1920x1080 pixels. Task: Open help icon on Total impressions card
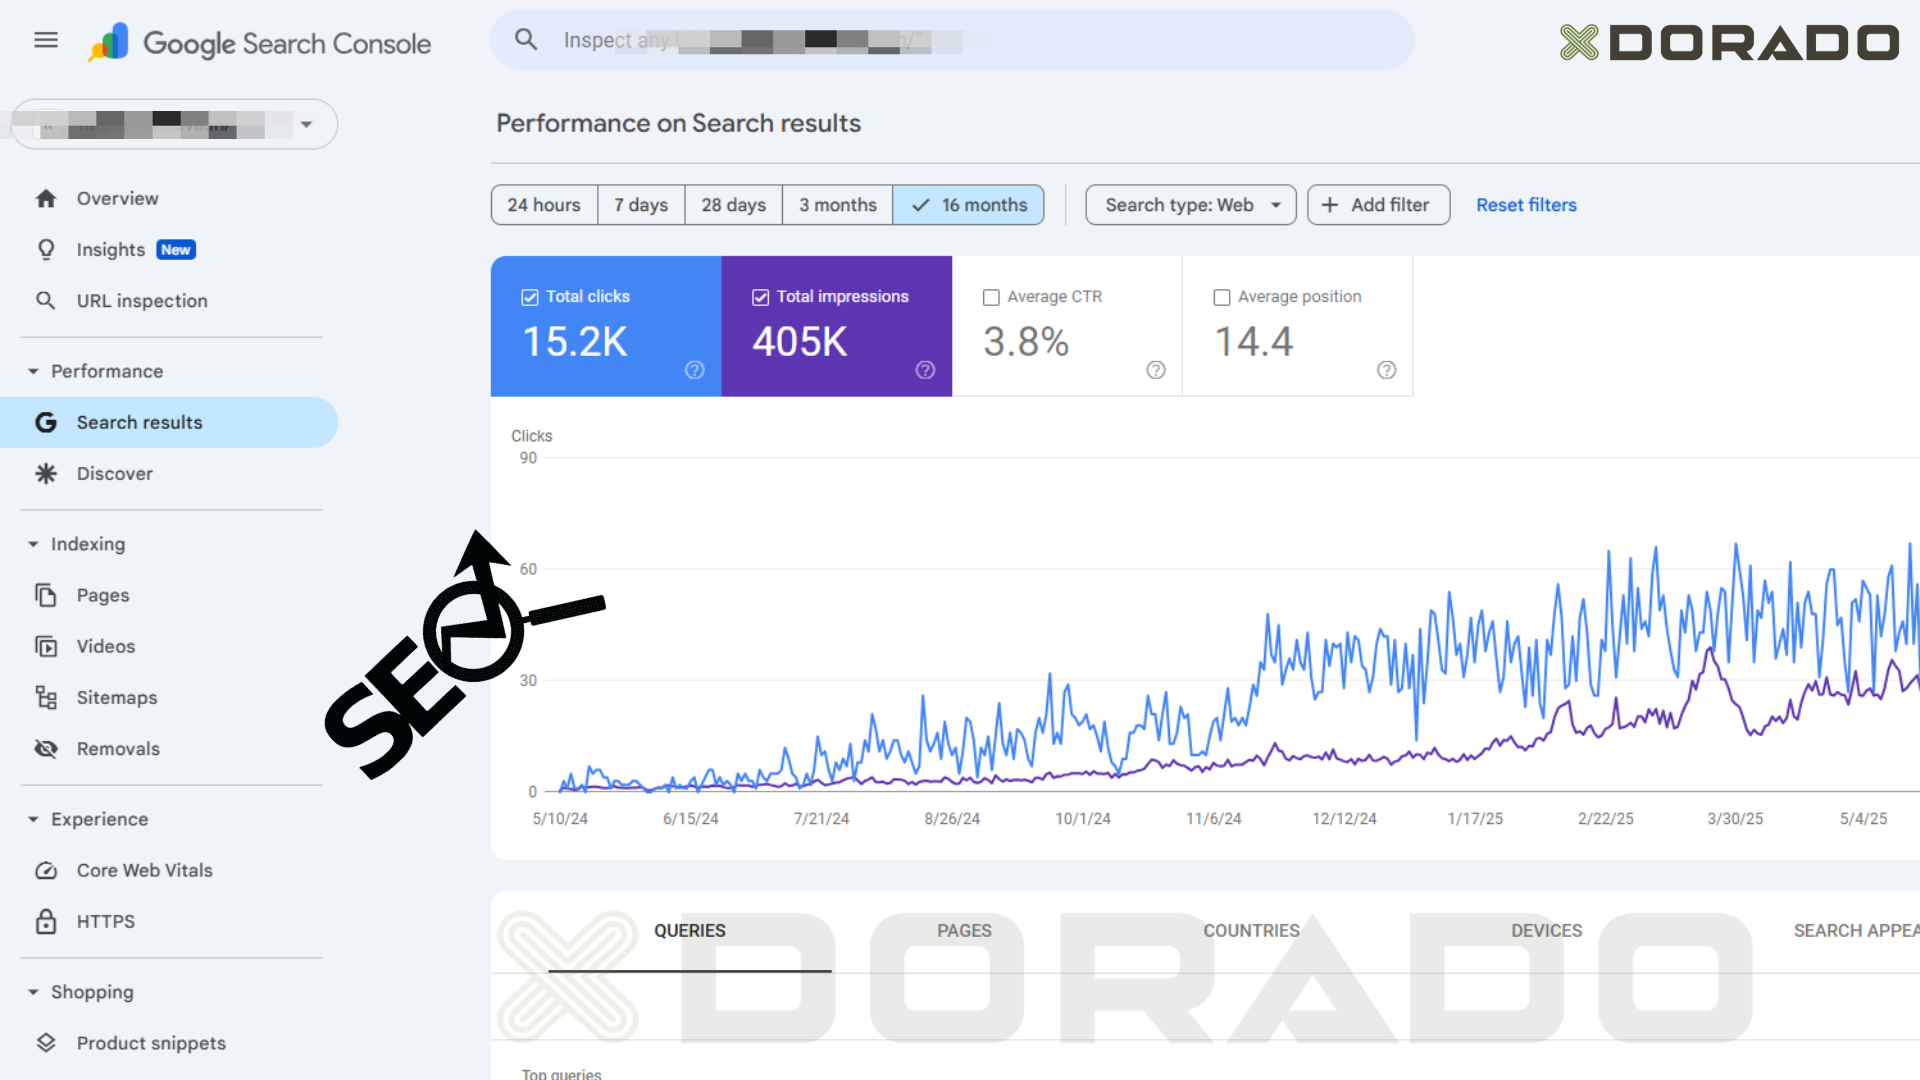click(x=926, y=370)
